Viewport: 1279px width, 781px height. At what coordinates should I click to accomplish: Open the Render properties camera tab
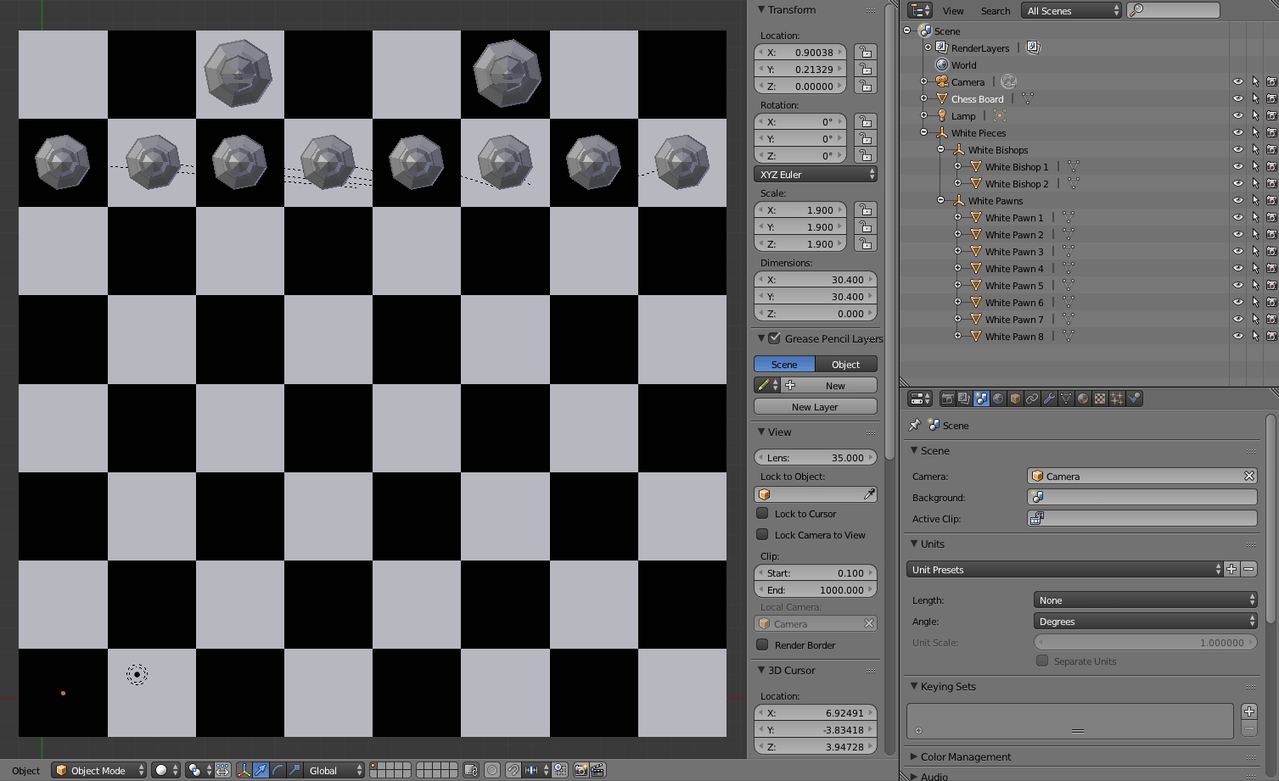[947, 399]
